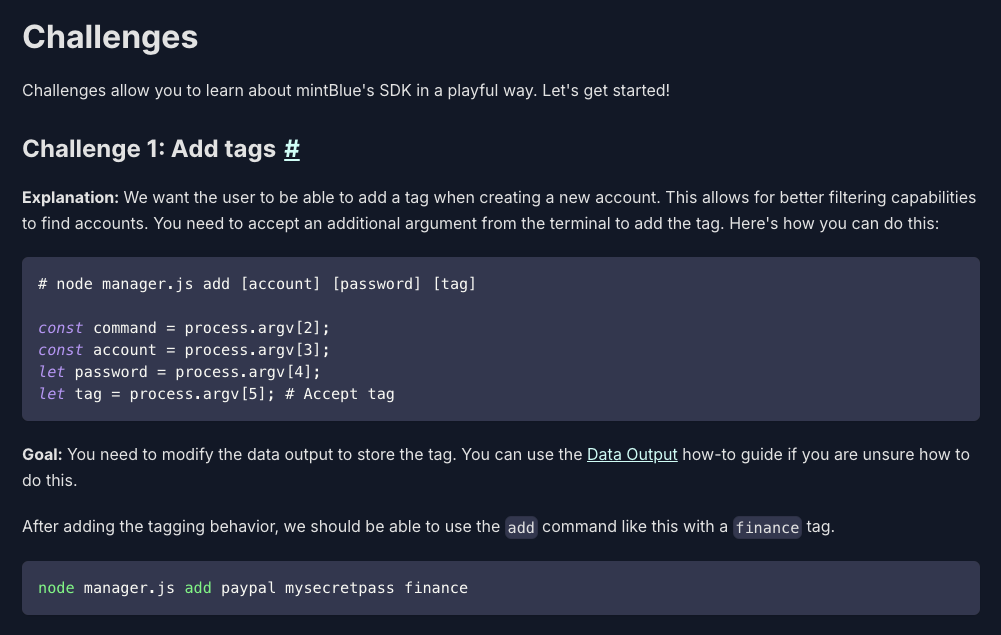This screenshot has height=635, width=1001.
Task: Click 'mysecretpass' in the bottom command
Action: click(x=340, y=588)
